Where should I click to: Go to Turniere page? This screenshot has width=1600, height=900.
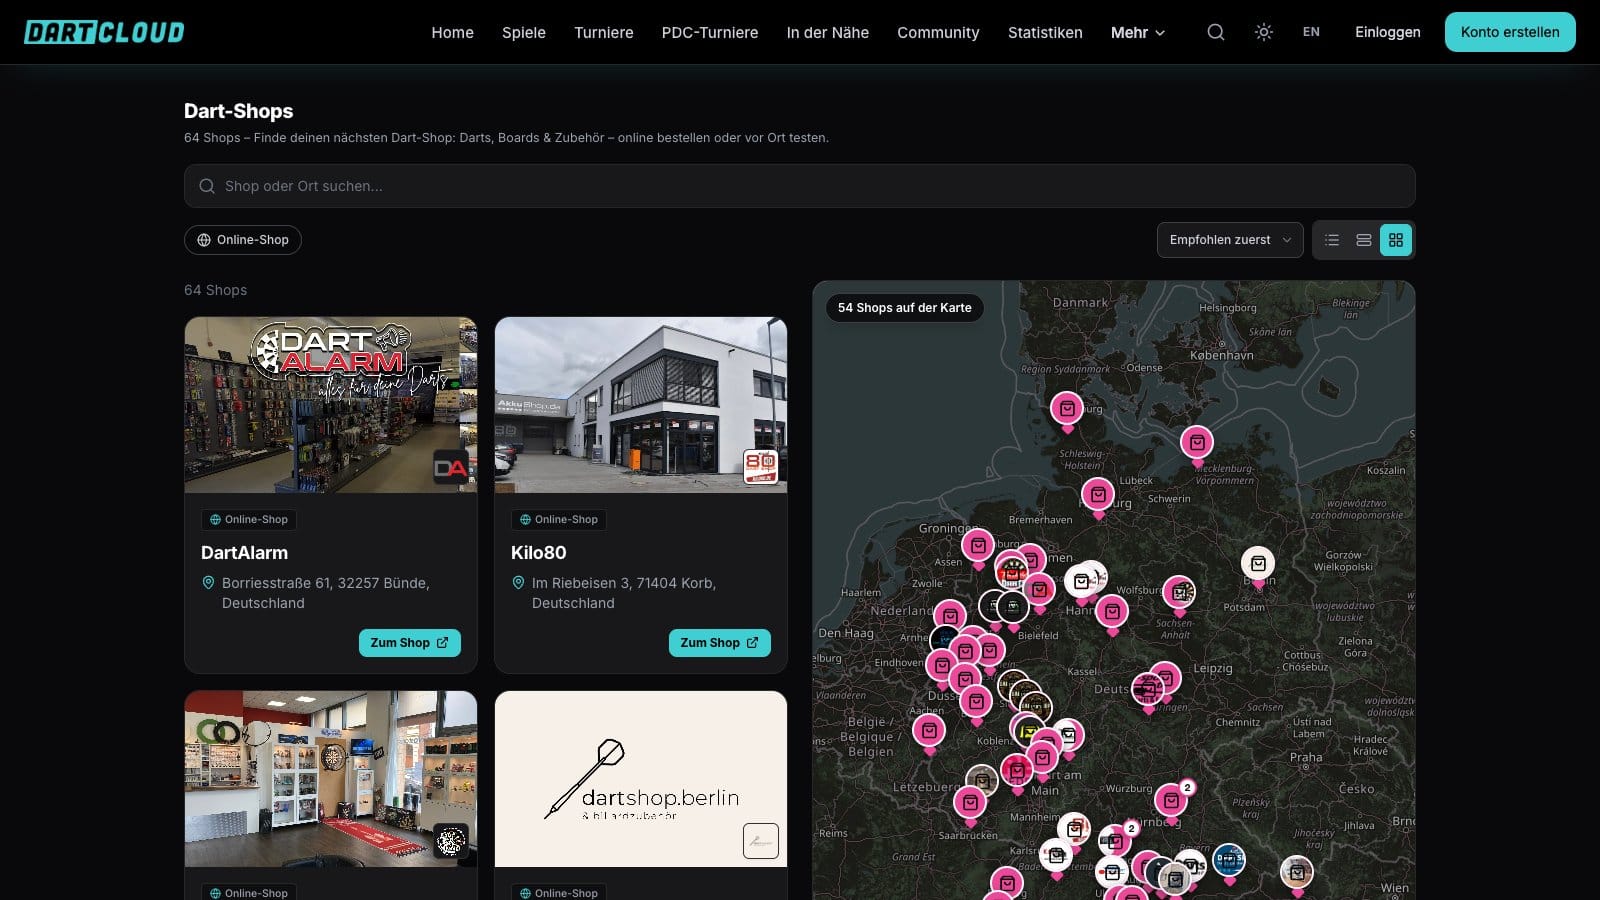click(604, 32)
